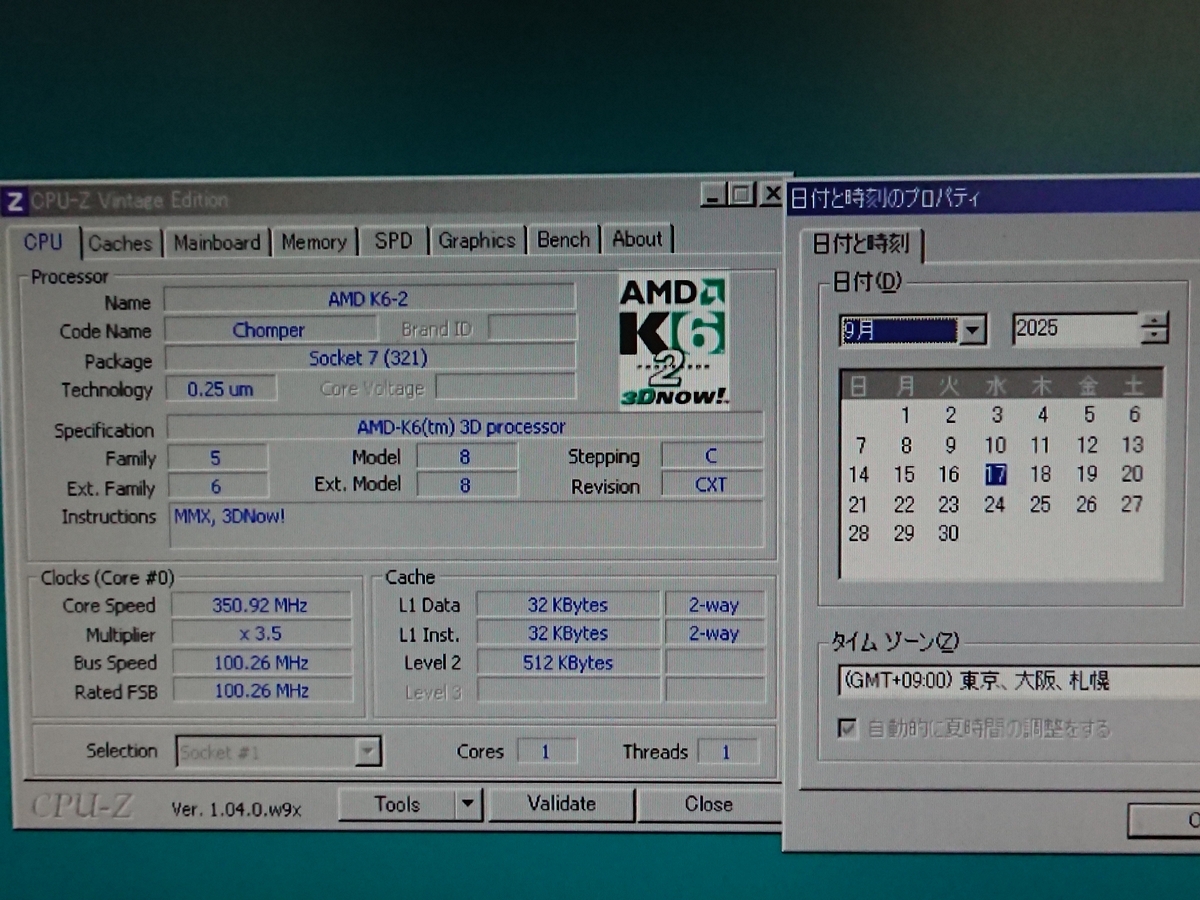Switch to the Caches tab
The height and width of the screenshot is (900, 1200).
pos(120,243)
